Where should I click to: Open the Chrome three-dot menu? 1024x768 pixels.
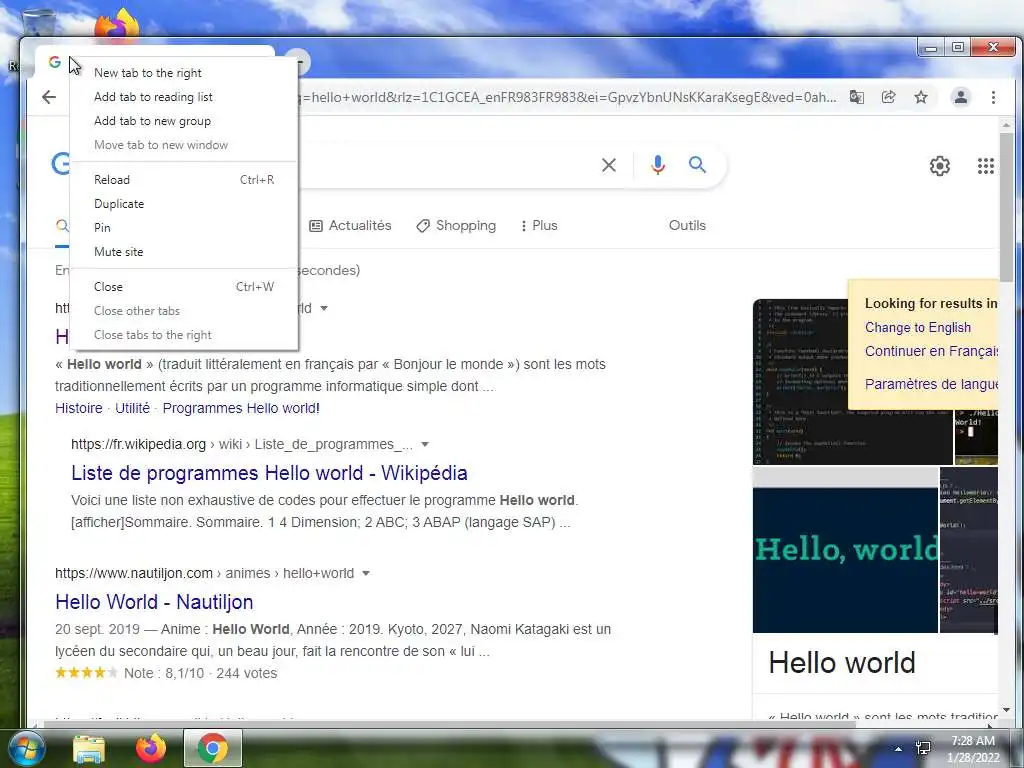pyautogui.click(x=993, y=97)
